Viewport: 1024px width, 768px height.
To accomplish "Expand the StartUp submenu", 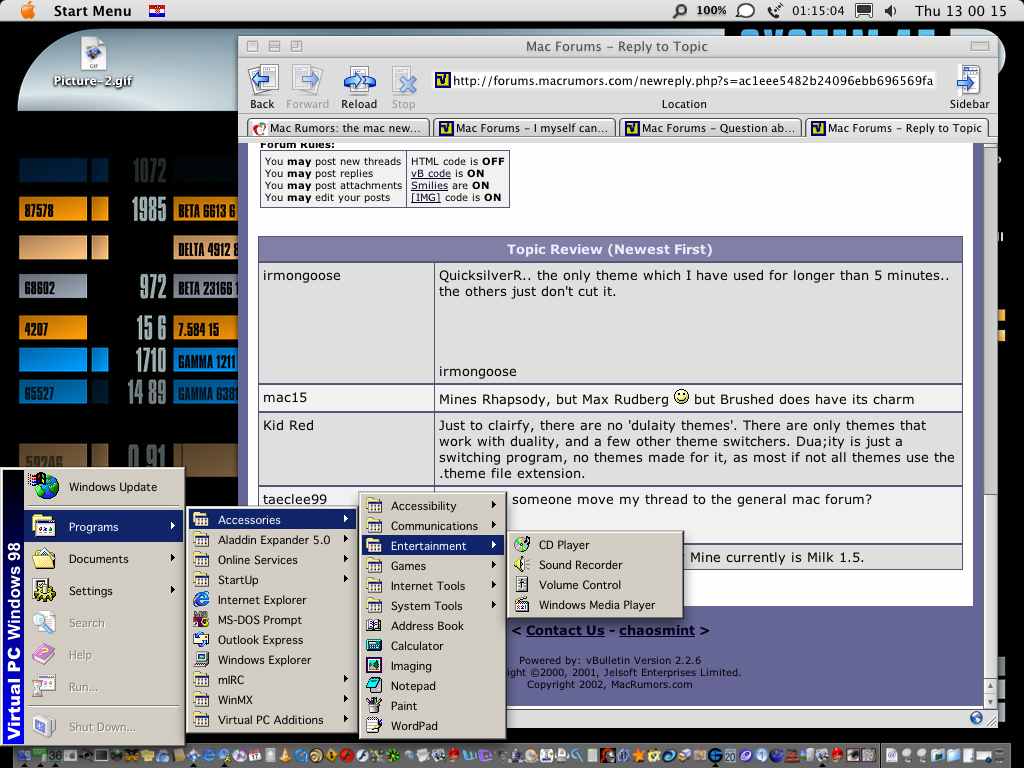I will 272,580.
